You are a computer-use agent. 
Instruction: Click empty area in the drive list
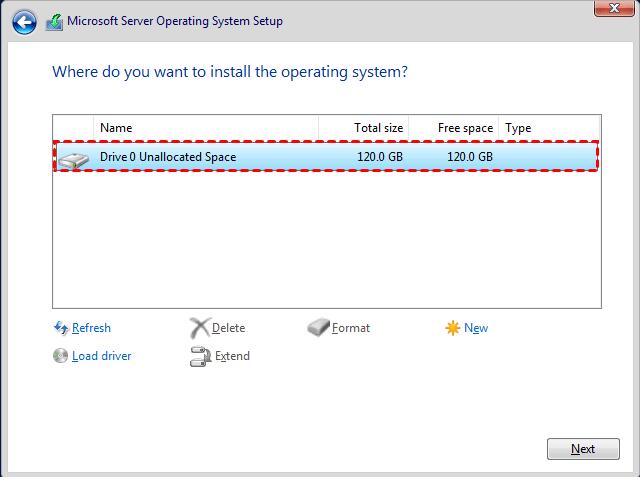[326, 240]
